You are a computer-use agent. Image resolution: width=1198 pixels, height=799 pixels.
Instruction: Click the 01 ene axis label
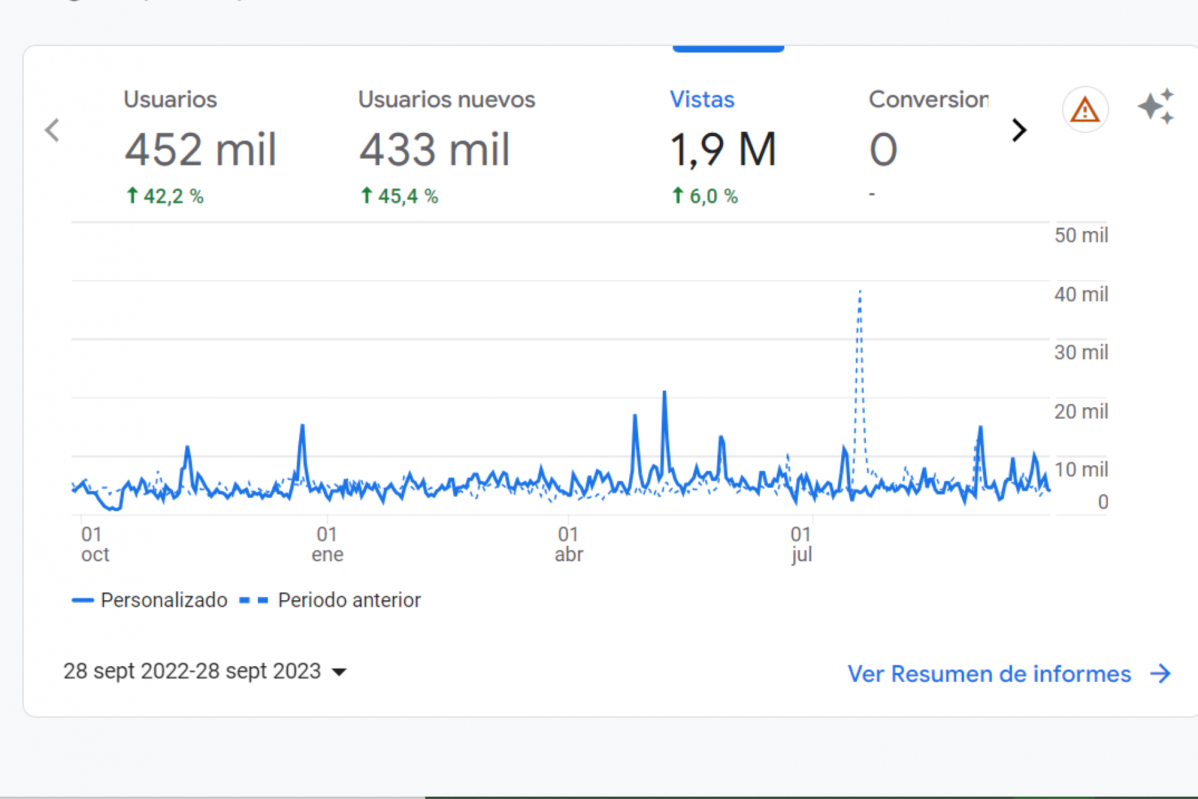[327, 544]
